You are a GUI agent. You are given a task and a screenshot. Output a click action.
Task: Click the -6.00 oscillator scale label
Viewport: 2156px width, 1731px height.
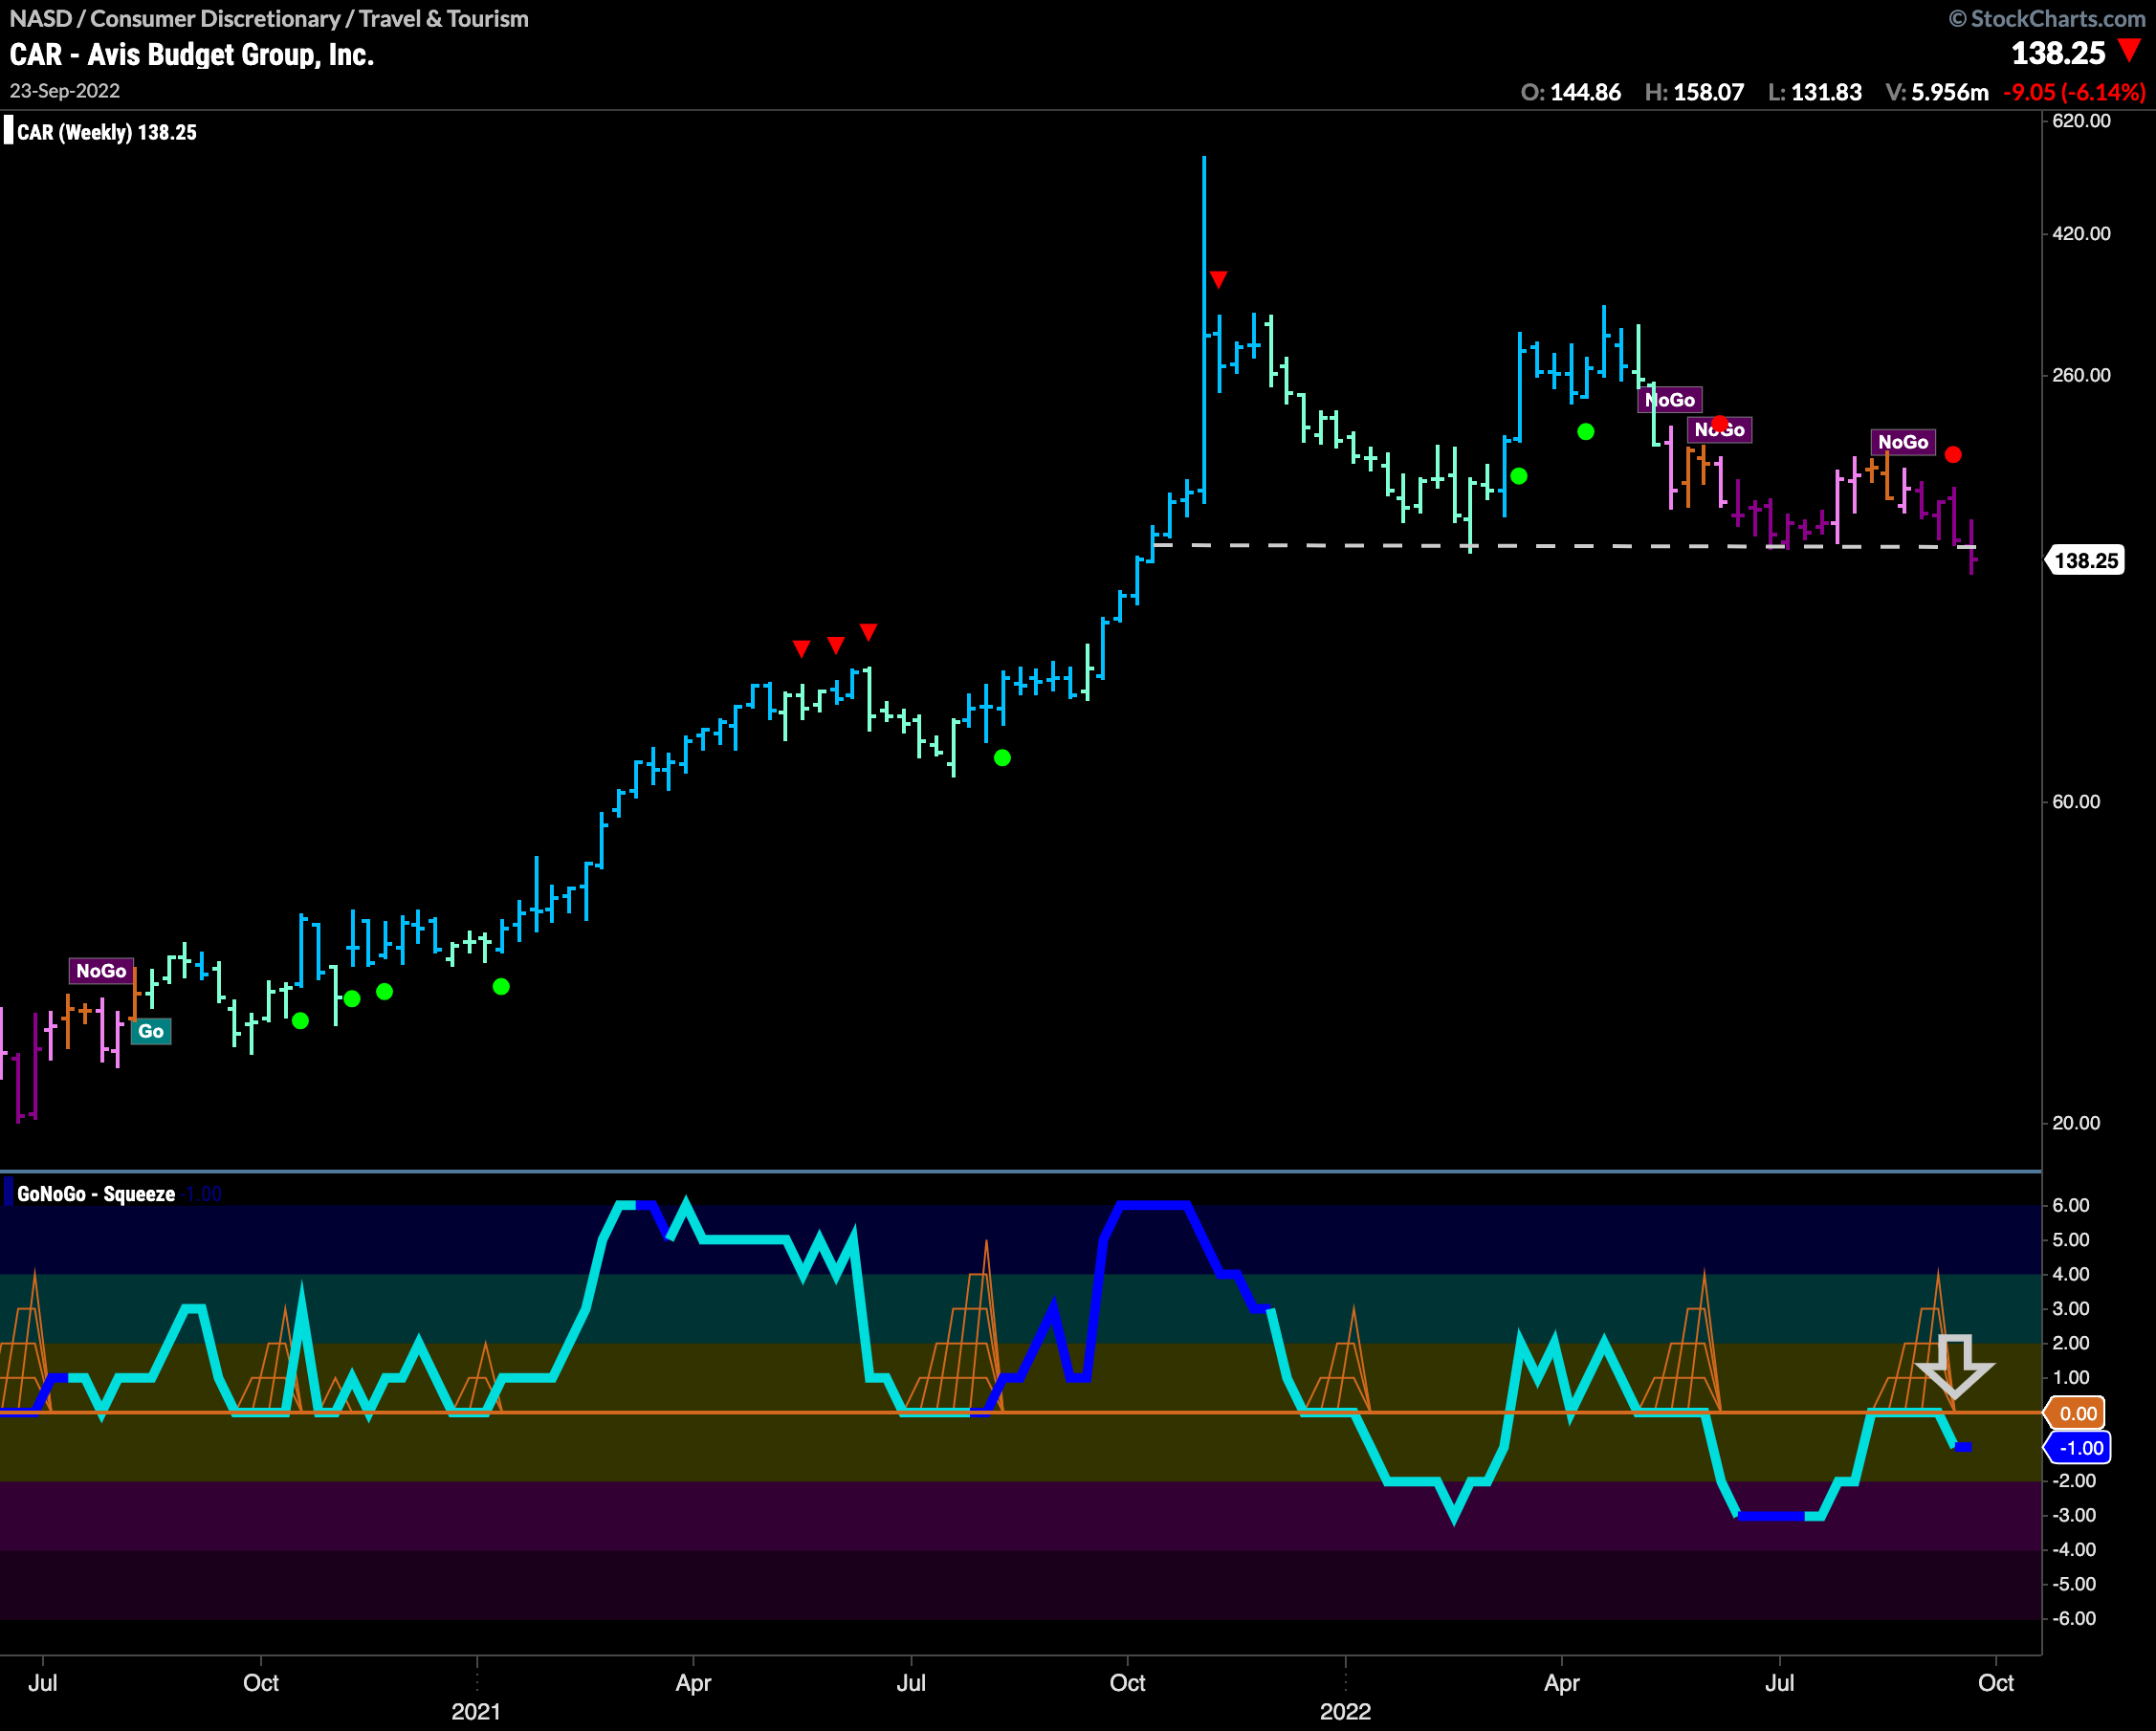(x=2073, y=1618)
